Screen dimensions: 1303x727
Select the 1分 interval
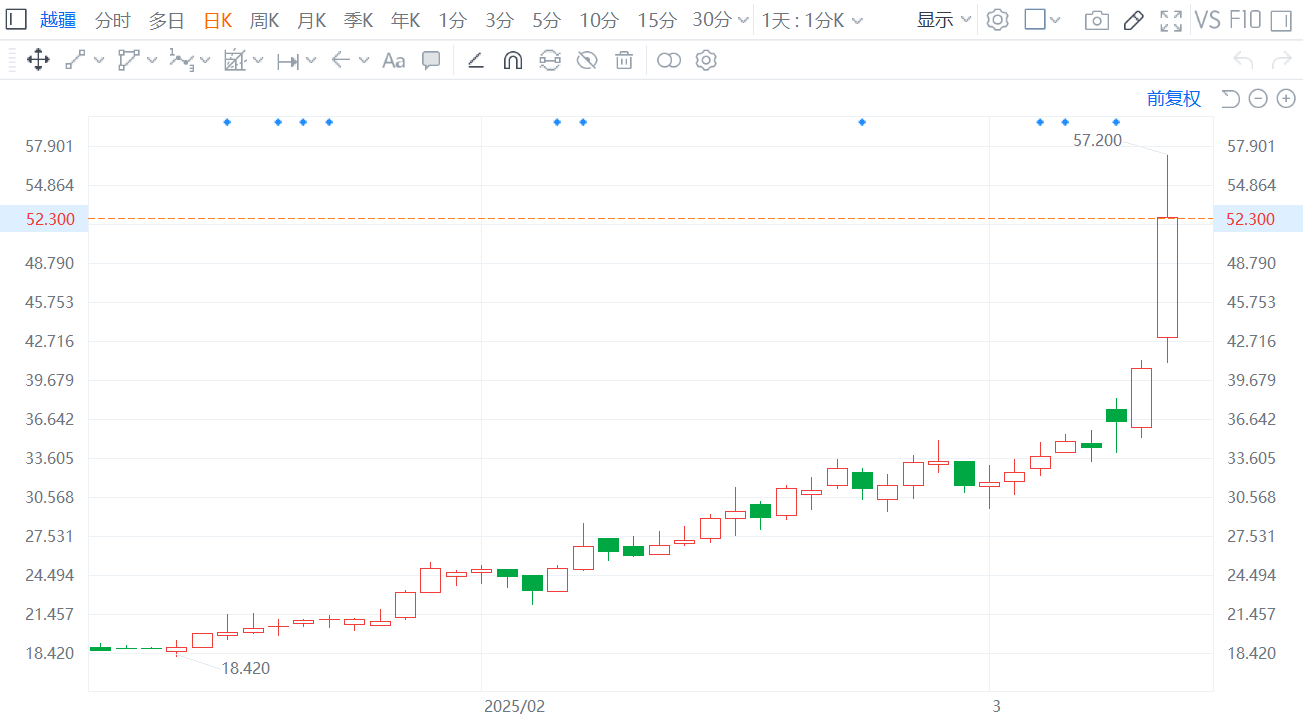(452, 20)
